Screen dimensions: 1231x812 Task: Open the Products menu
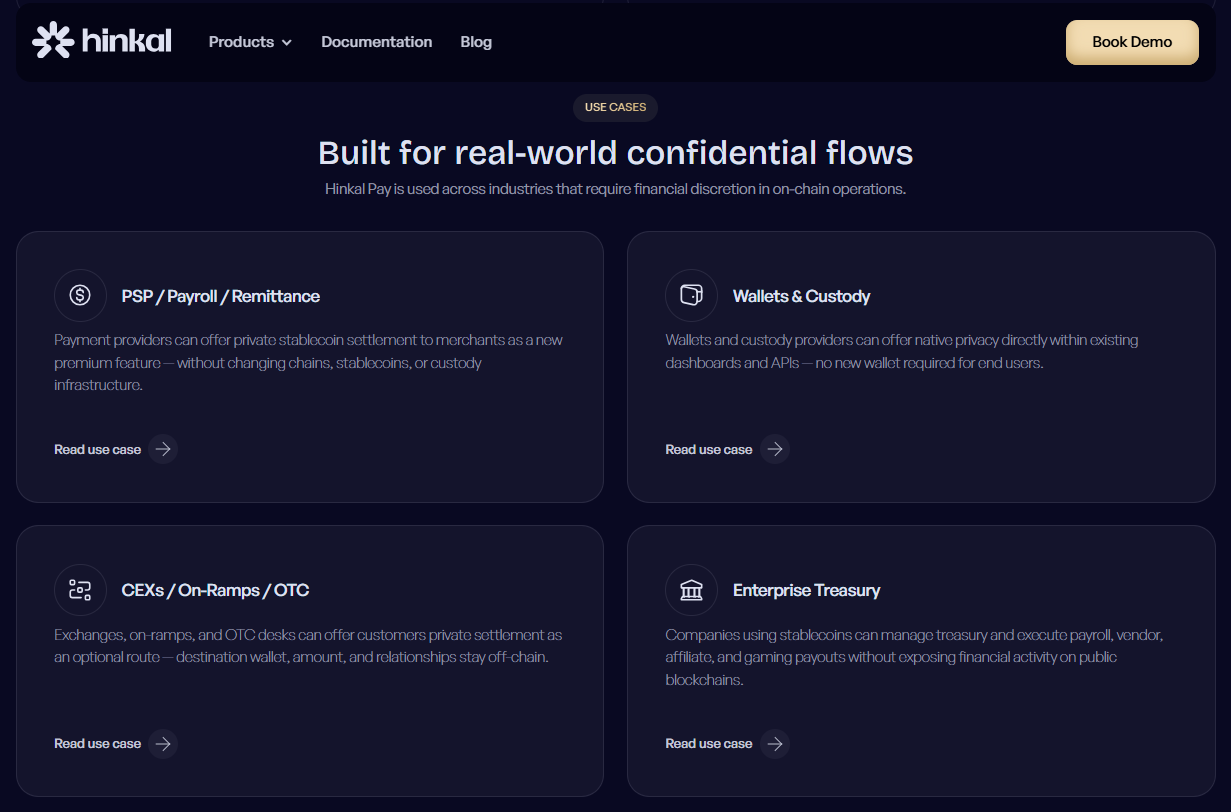coord(250,42)
